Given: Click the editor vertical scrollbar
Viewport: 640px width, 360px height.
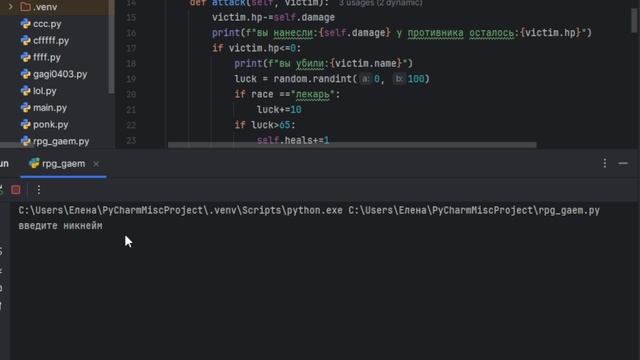Looking at the screenshot, I should [634, 20].
